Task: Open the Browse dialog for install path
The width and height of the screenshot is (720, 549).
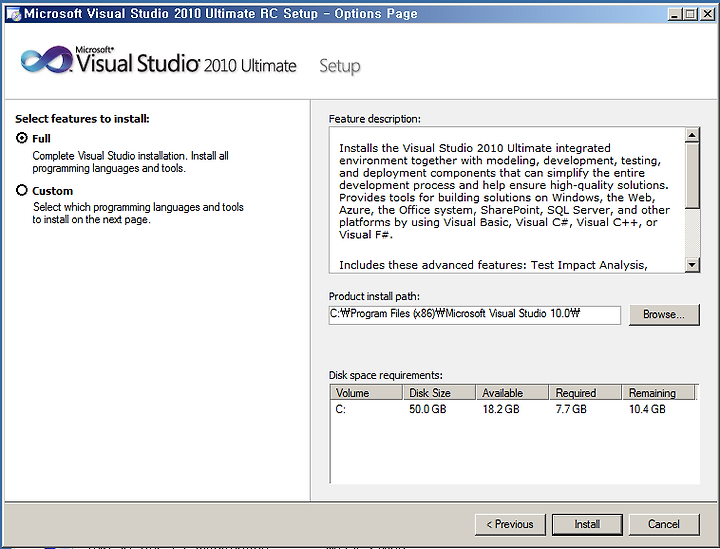Action: pyautogui.click(x=664, y=314)
